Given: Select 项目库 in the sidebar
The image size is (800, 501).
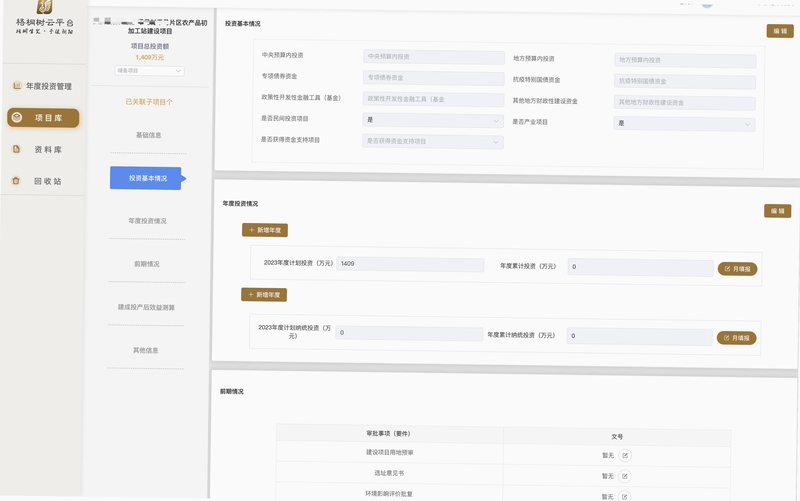Looking at the screenshot, I should [x=43, y=118].
